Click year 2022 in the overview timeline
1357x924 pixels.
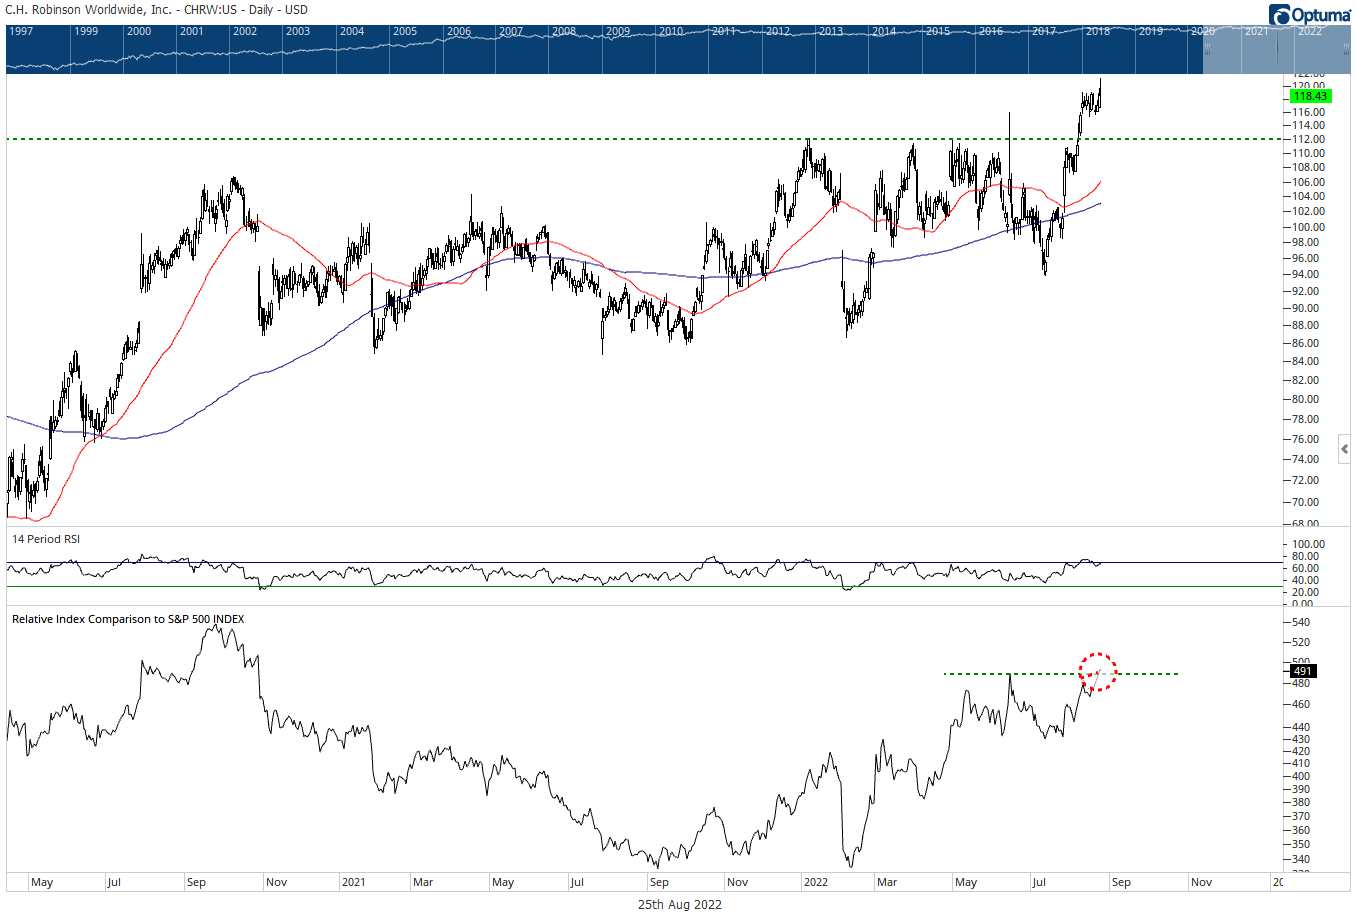click(1310, 32)
